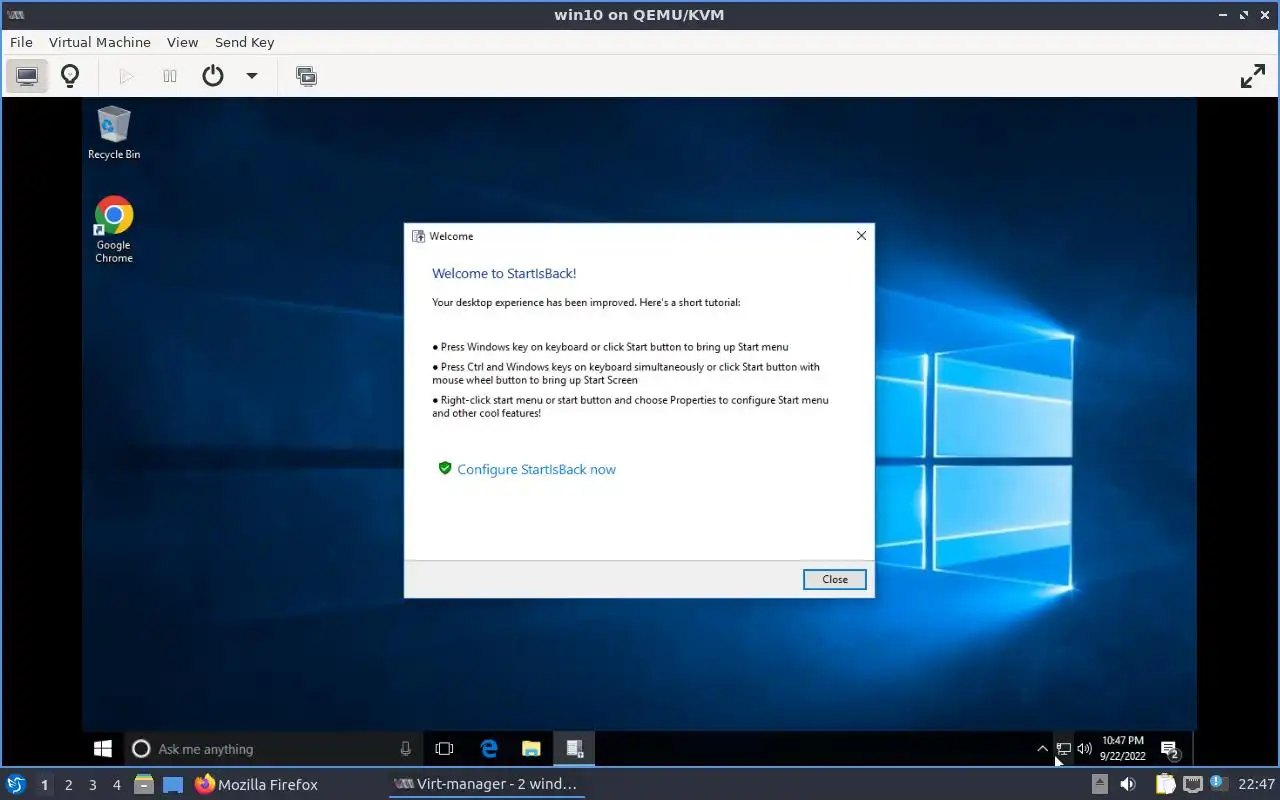Open the Windows Start button

click(102, 748)
